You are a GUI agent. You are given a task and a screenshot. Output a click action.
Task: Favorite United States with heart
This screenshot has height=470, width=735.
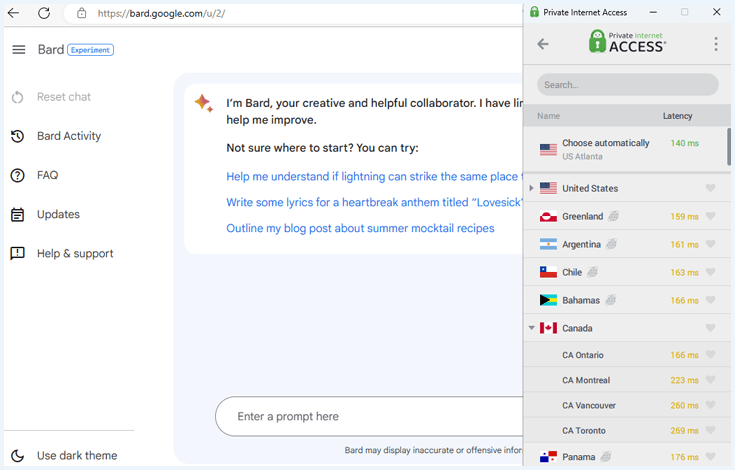pos(711,188)
